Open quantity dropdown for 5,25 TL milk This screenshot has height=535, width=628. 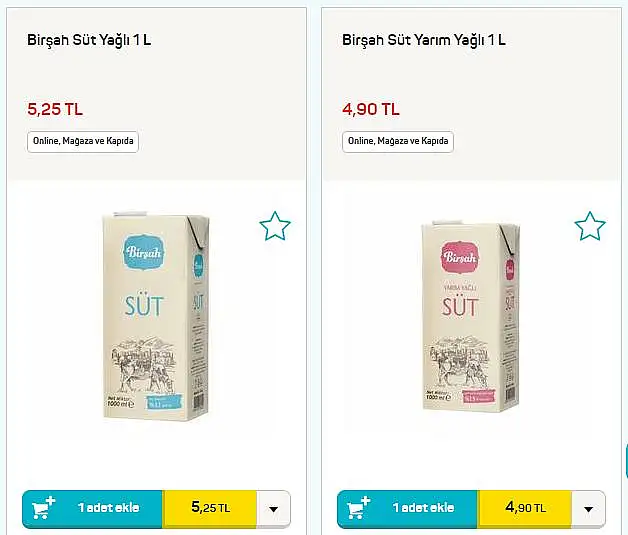(x=274, y=509)
